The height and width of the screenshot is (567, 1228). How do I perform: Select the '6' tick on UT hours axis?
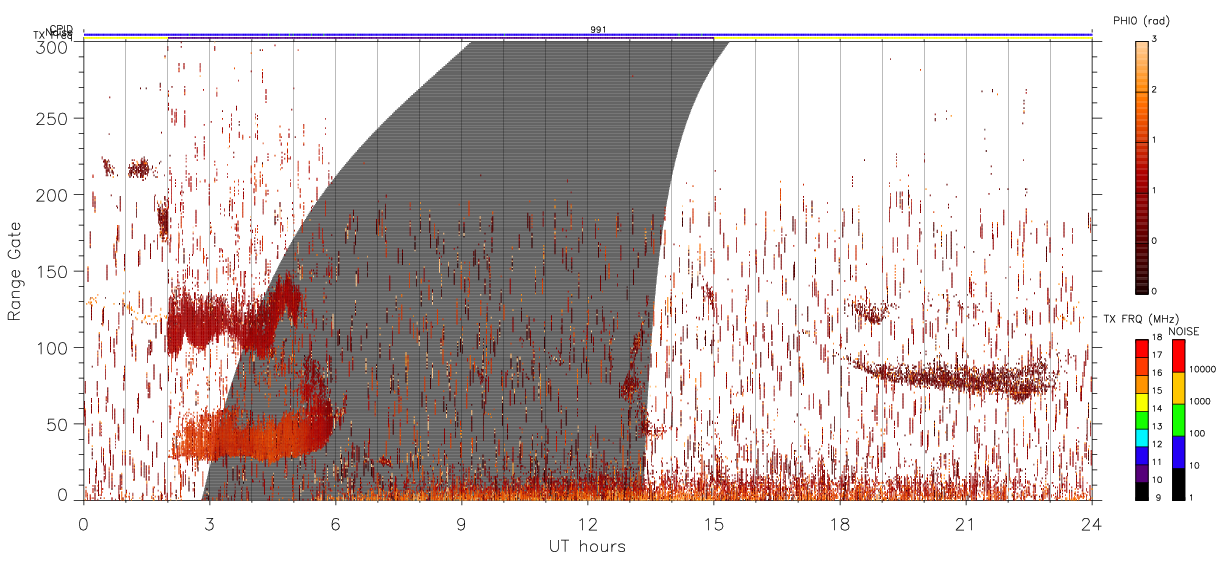click(x=336, y=523)
